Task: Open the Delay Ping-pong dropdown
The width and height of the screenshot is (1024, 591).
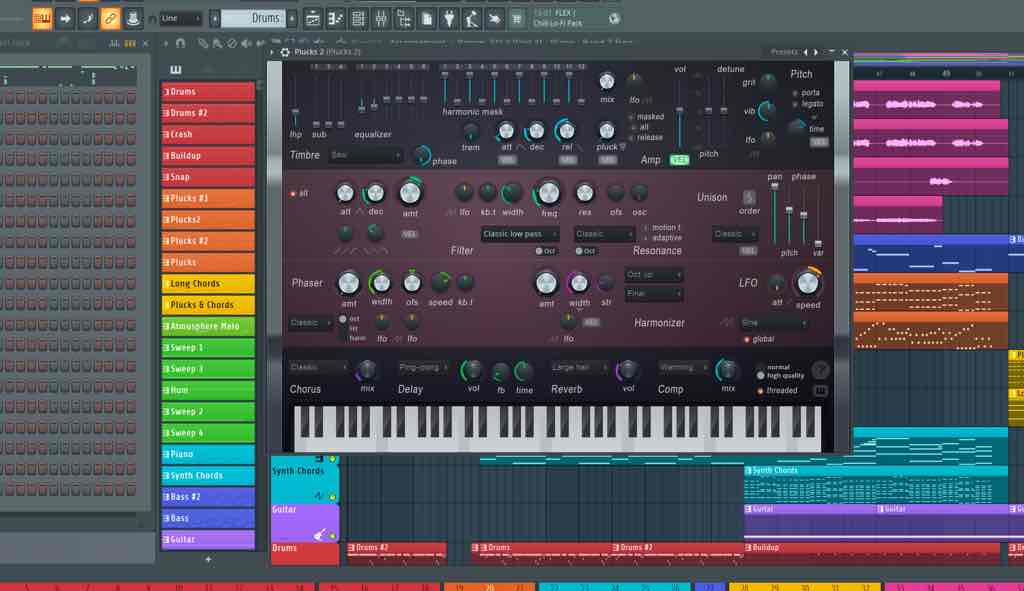Action: (423, 368)
